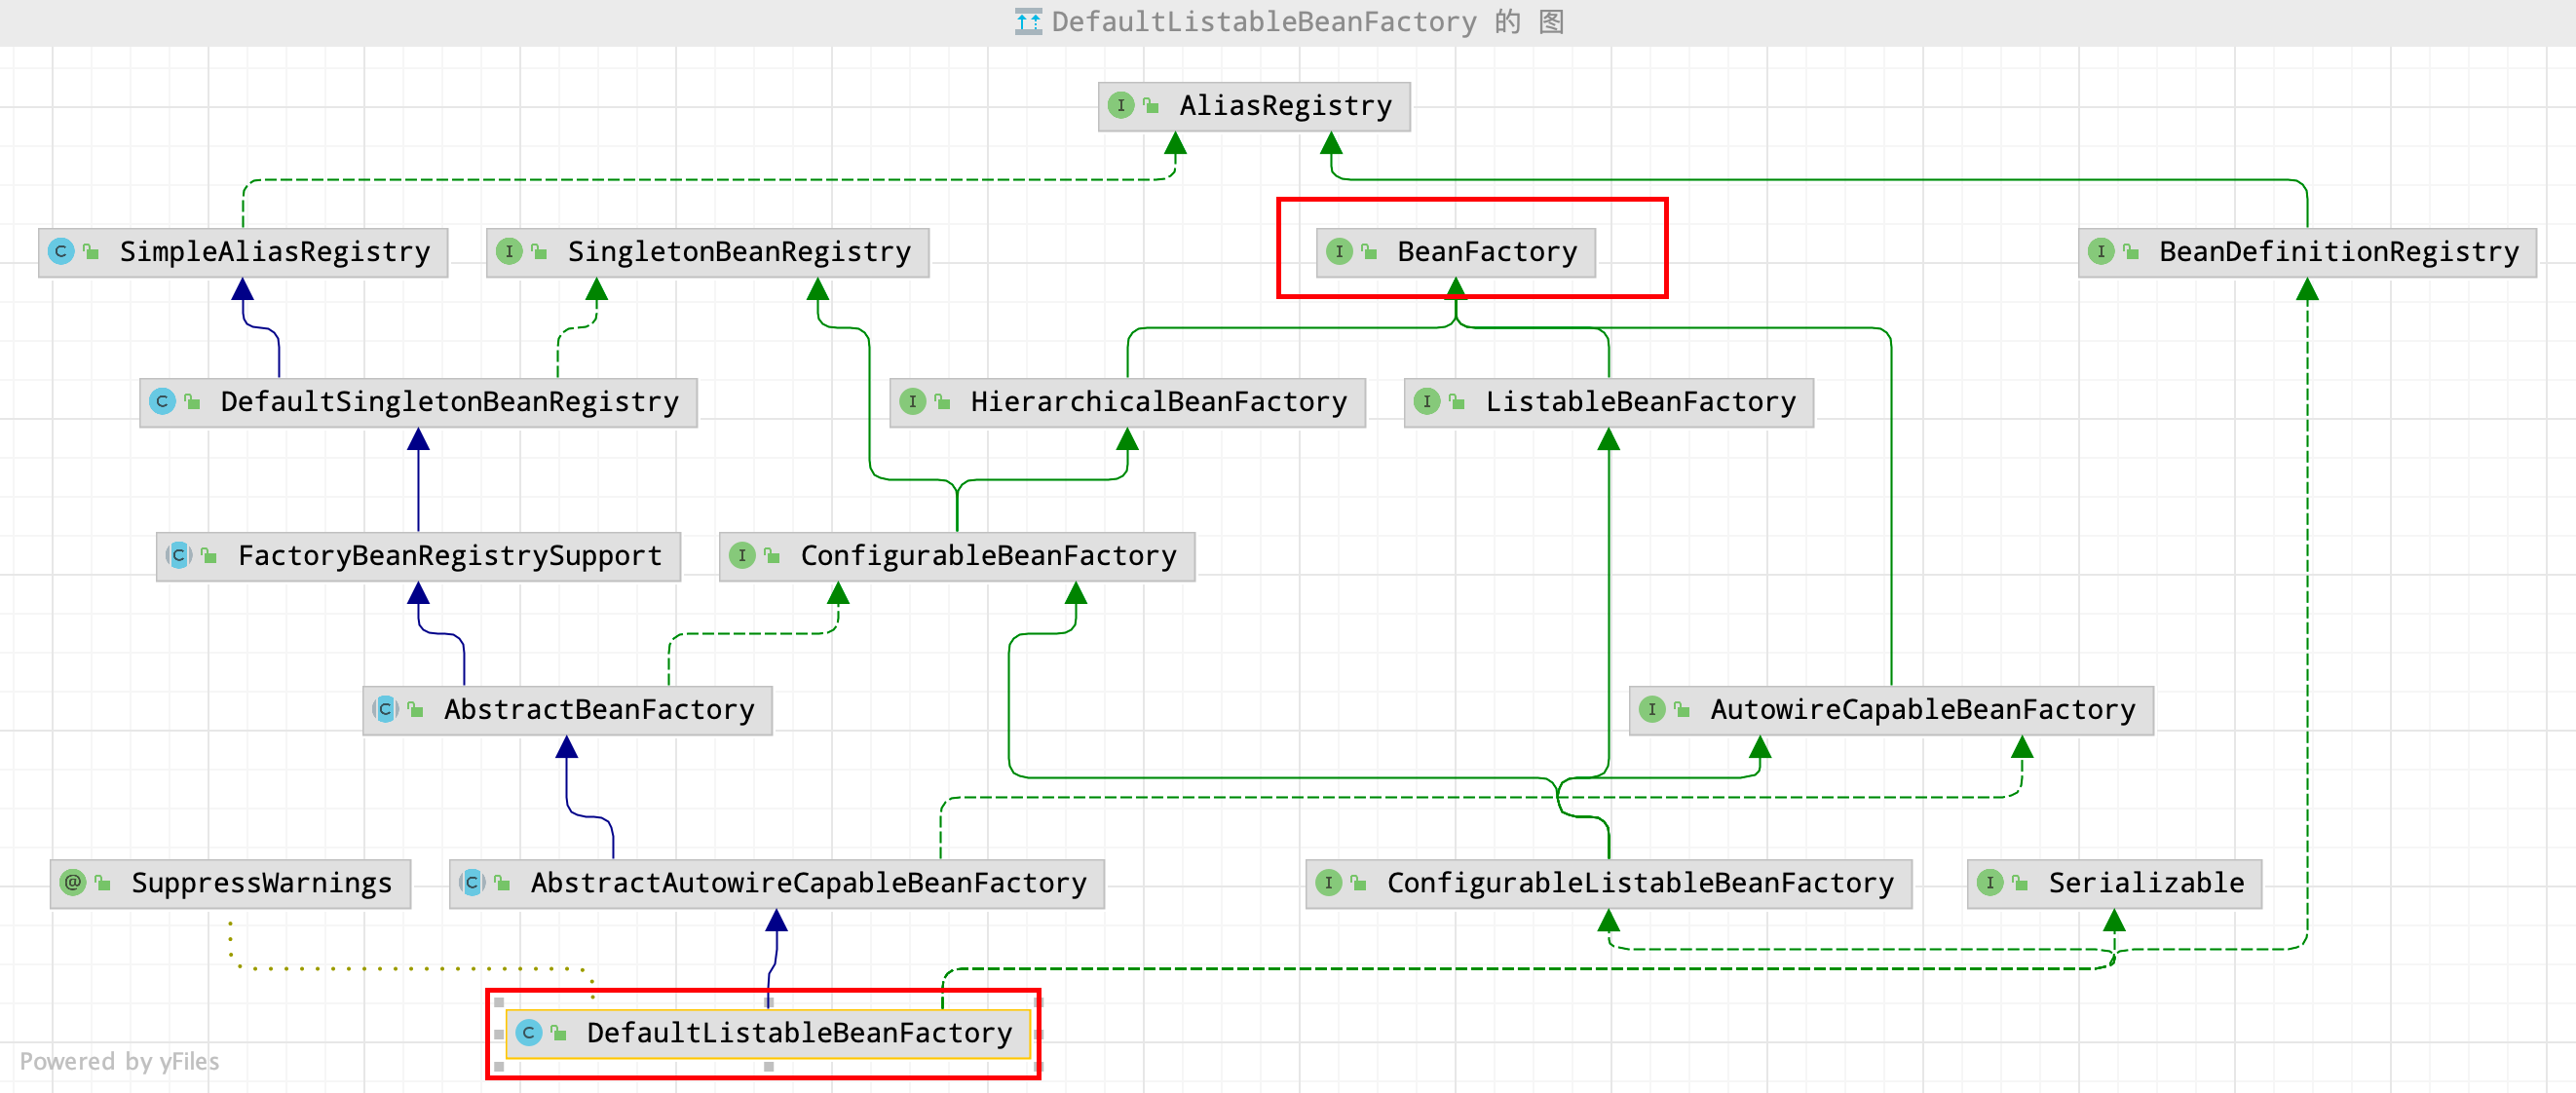Image resolution: width=2576 pixels, height=1093 pixels.
Task: Select the SimpleAliasRegistry class node
Action: coord(243,252)
